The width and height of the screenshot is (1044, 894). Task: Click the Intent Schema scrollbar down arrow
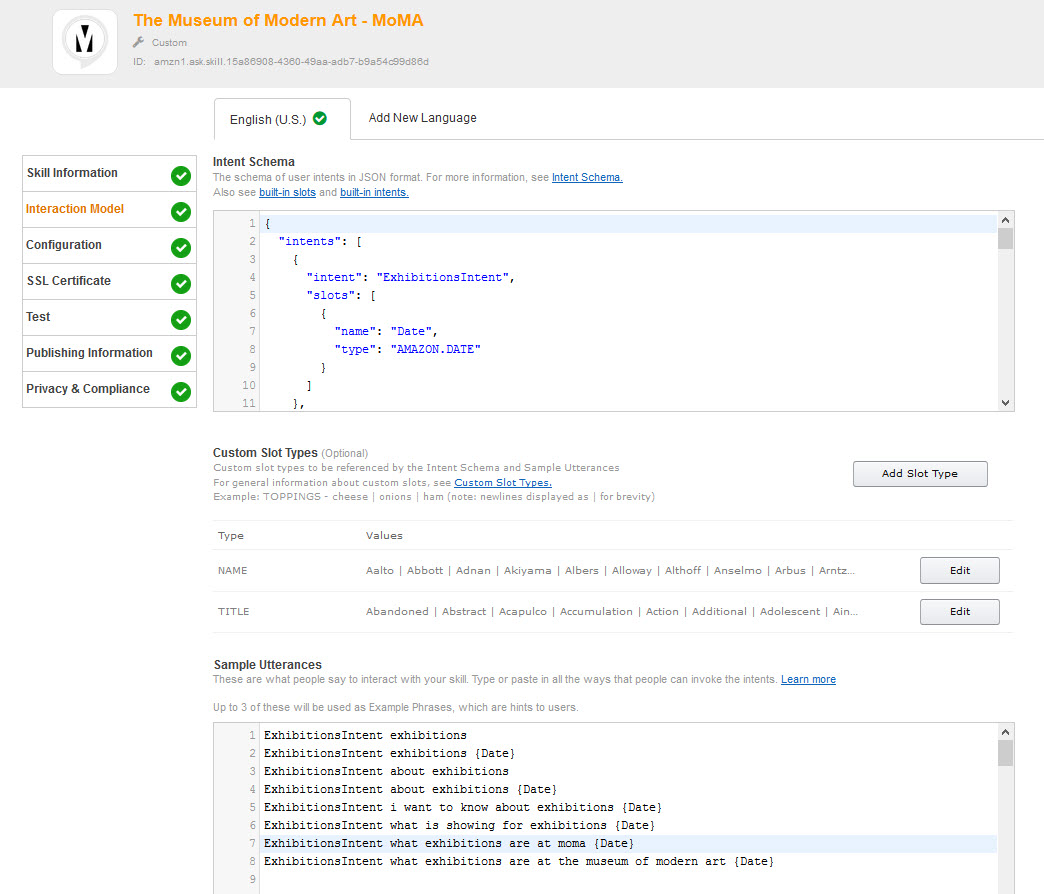[1005, 403]
